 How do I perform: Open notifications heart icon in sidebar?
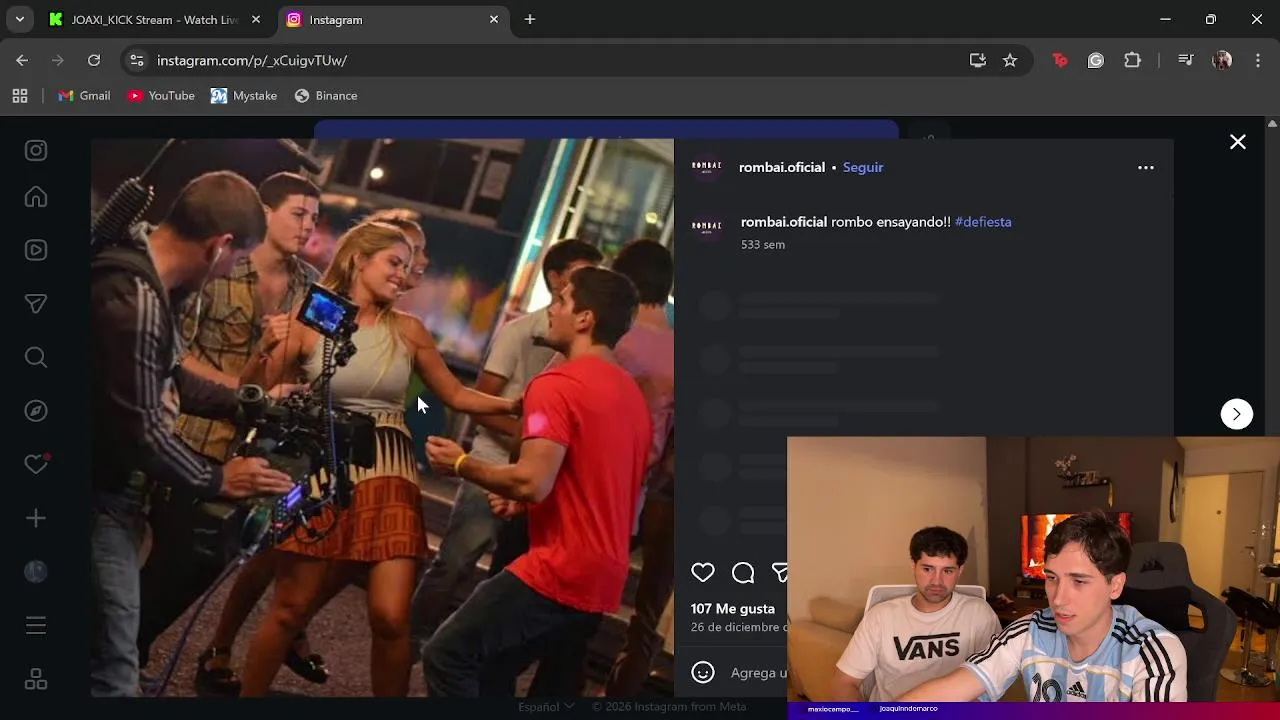[36, 464]
